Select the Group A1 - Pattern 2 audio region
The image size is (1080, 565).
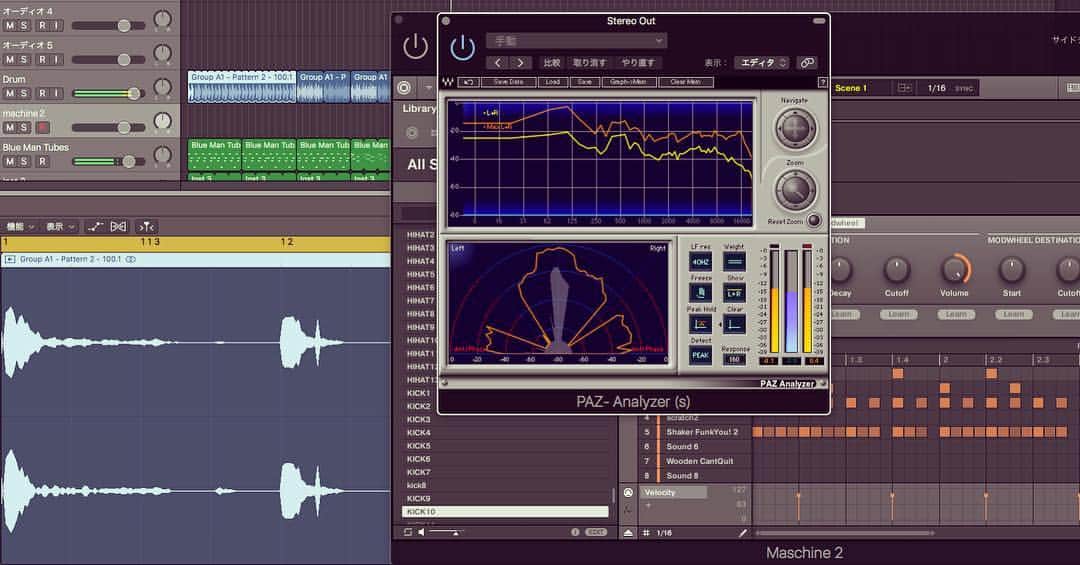[242, 87]
